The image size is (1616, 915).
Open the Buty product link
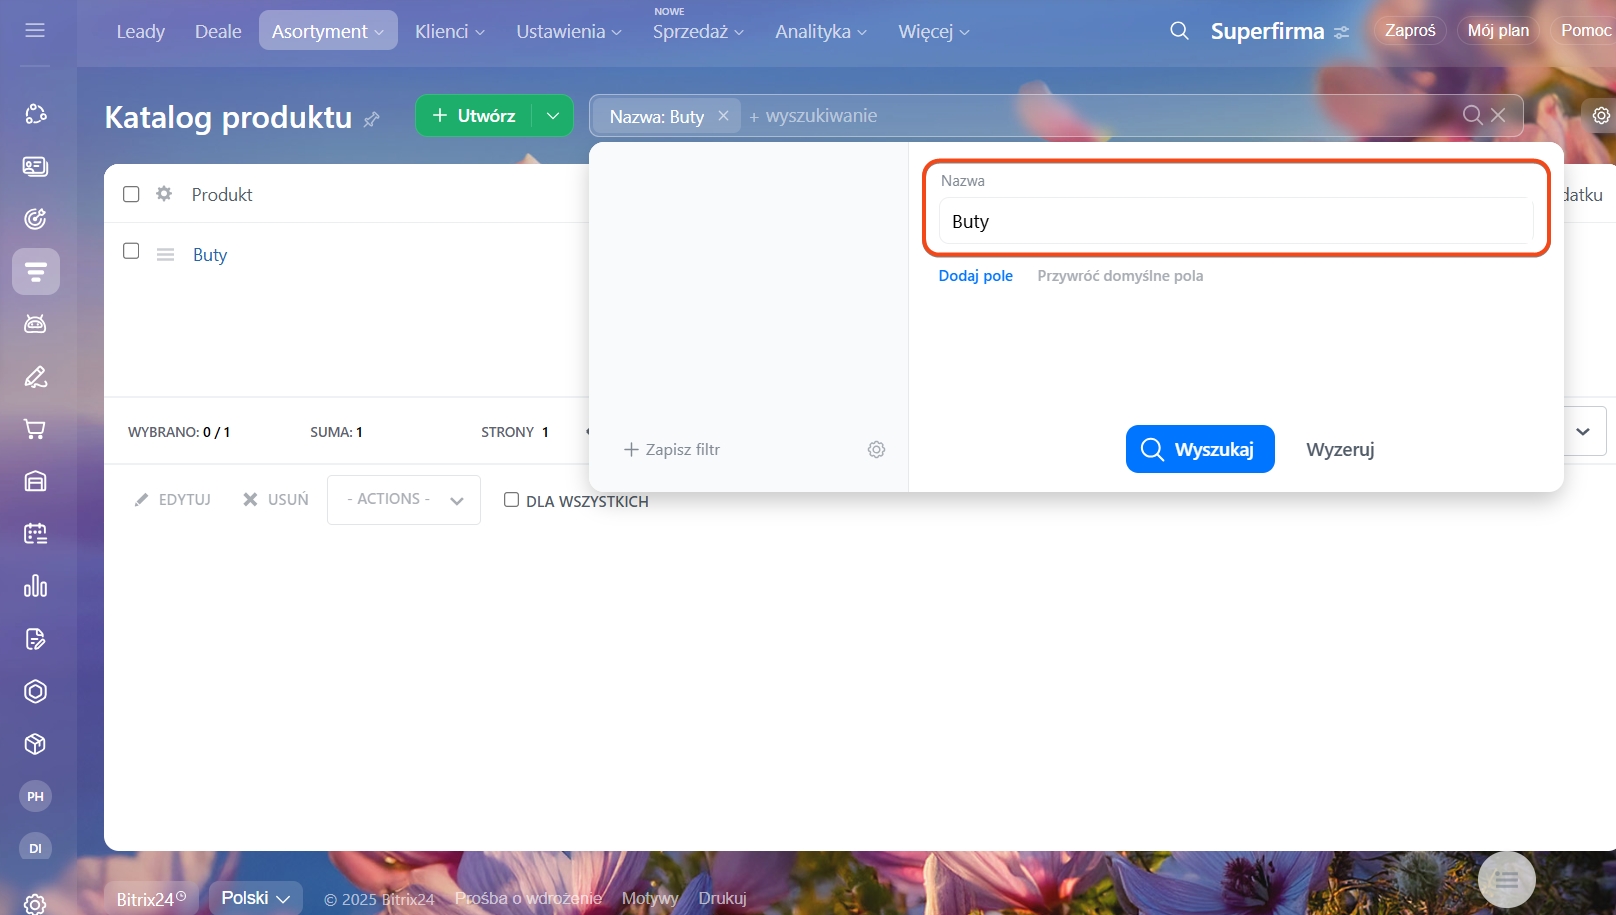pos(210,255)
